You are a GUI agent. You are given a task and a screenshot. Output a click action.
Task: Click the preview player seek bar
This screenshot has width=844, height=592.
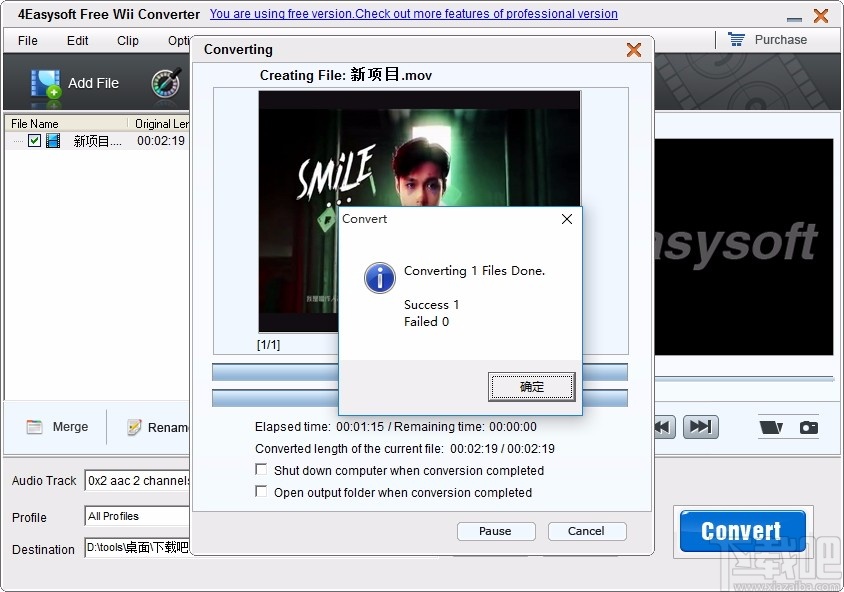(744, 379)
